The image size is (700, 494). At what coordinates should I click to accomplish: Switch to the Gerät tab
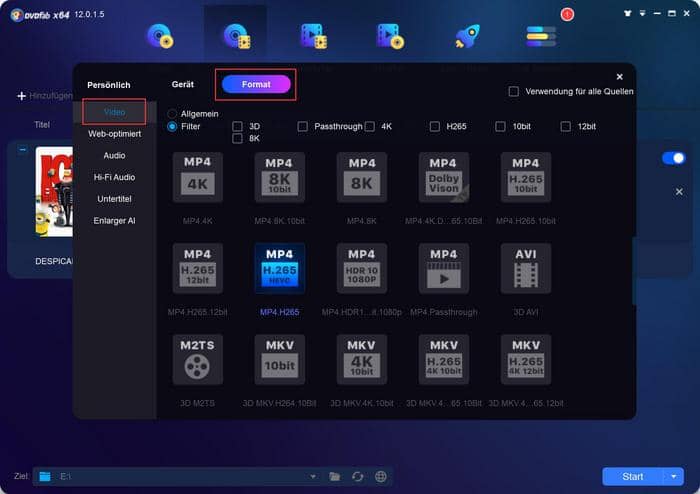pyautogui.click(x=182, y=85)
